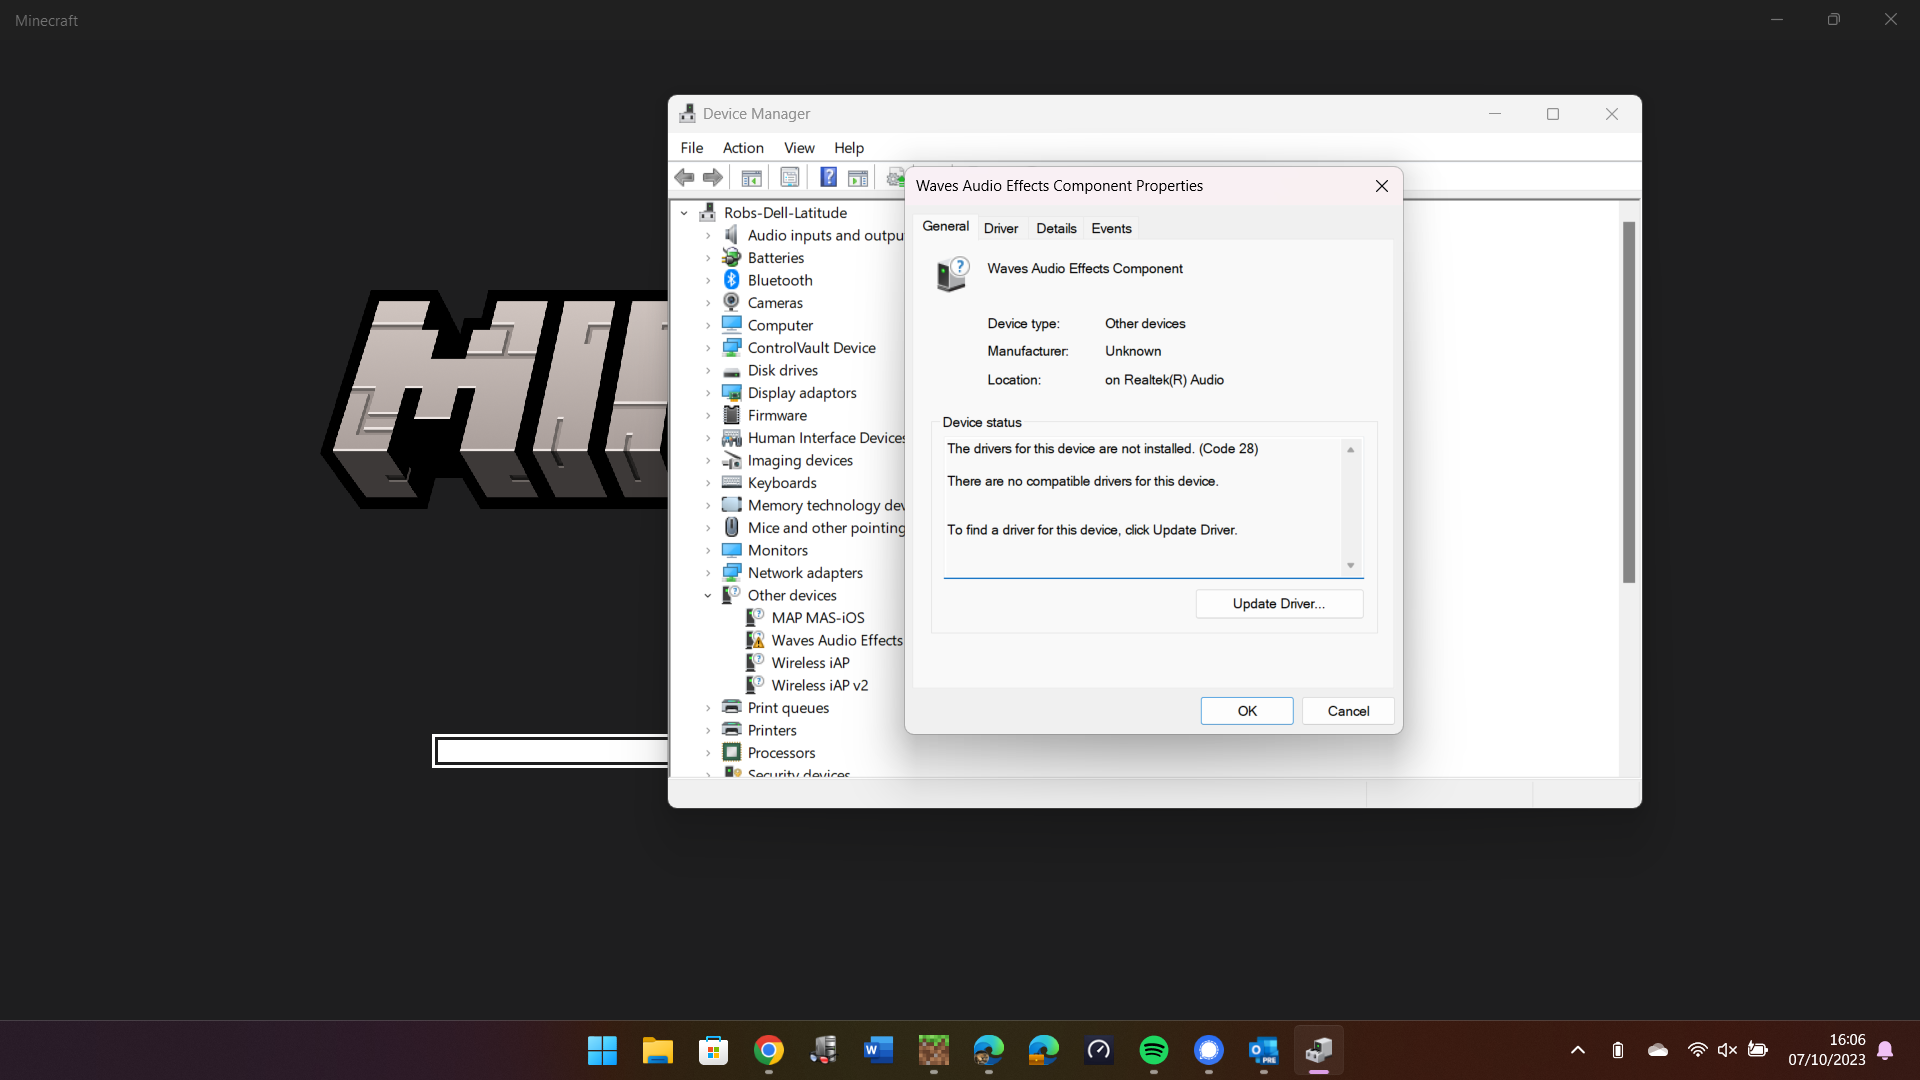
Task: Switch to the Driver tab
Action: pos(1000,228)
